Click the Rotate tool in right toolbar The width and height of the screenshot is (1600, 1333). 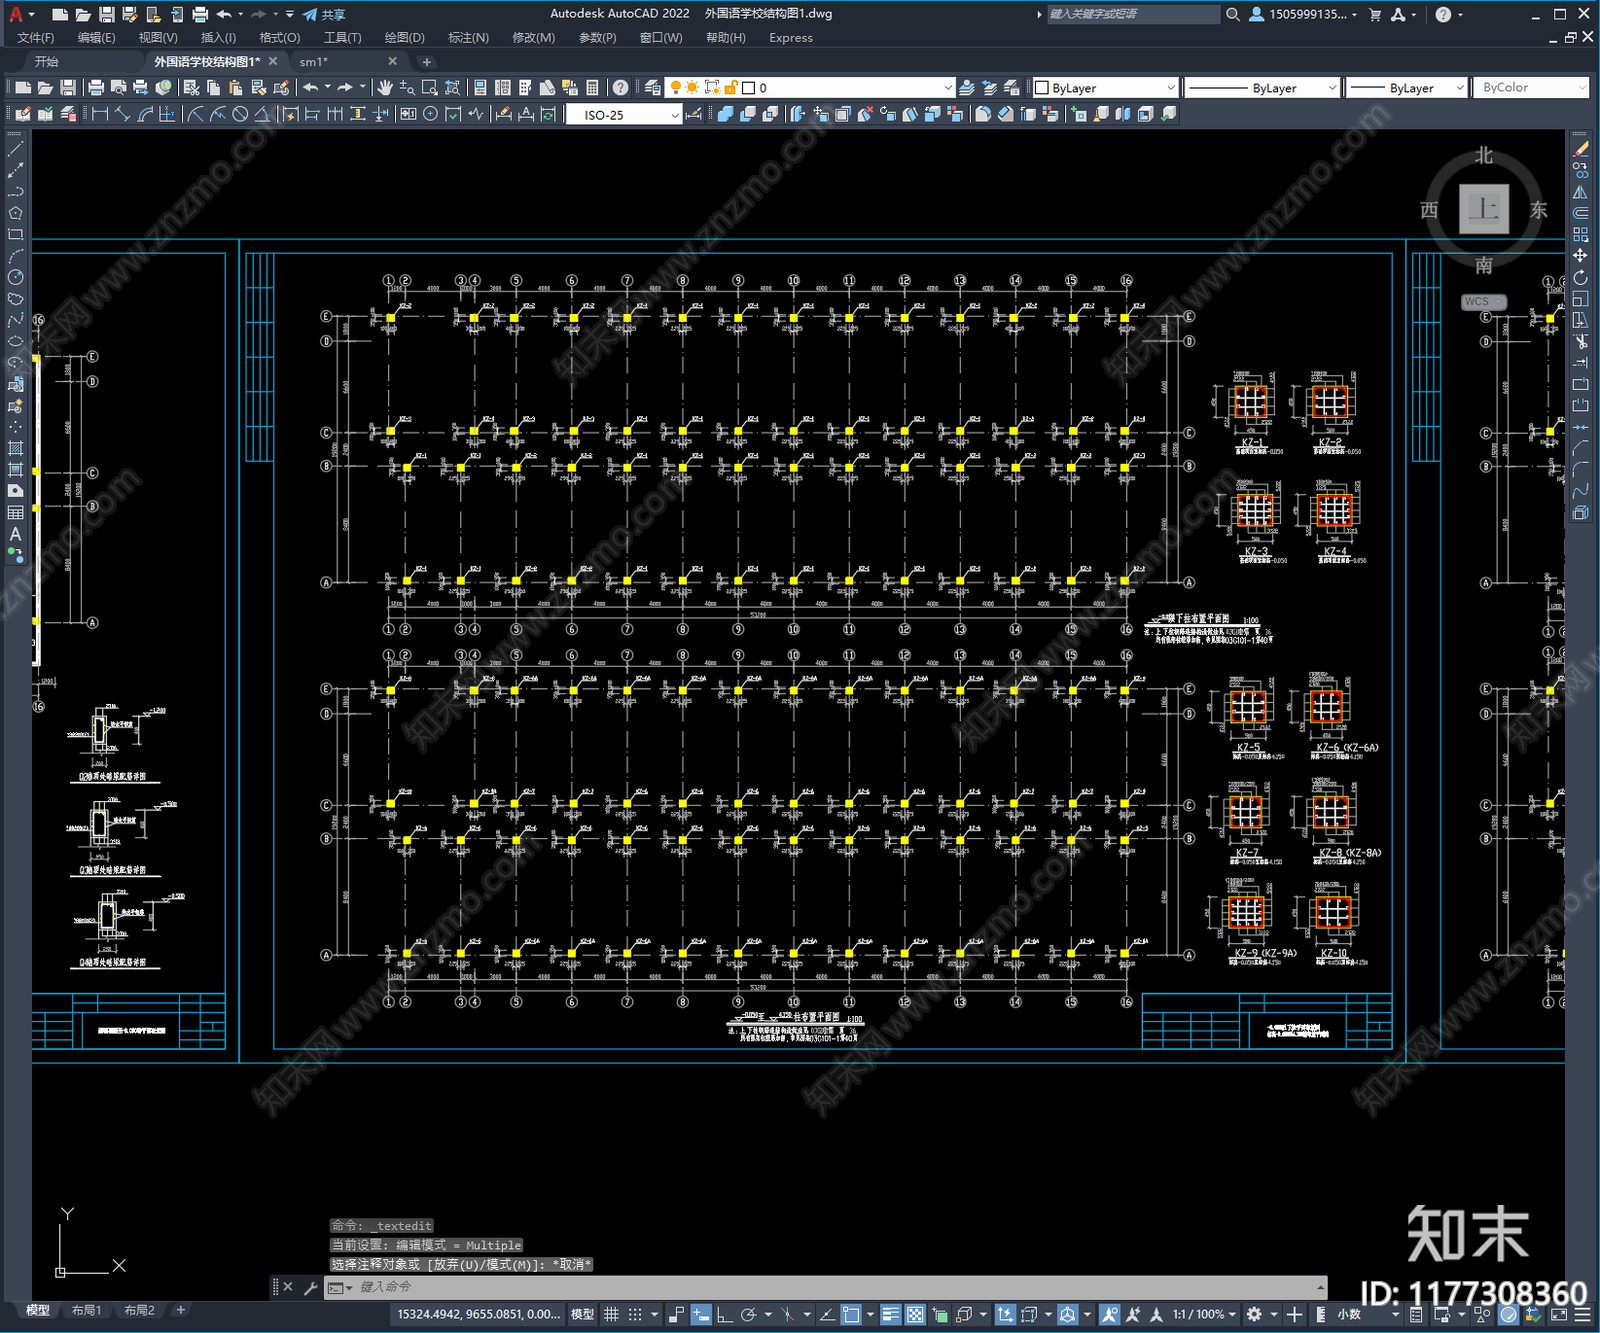pos(1580,277)
